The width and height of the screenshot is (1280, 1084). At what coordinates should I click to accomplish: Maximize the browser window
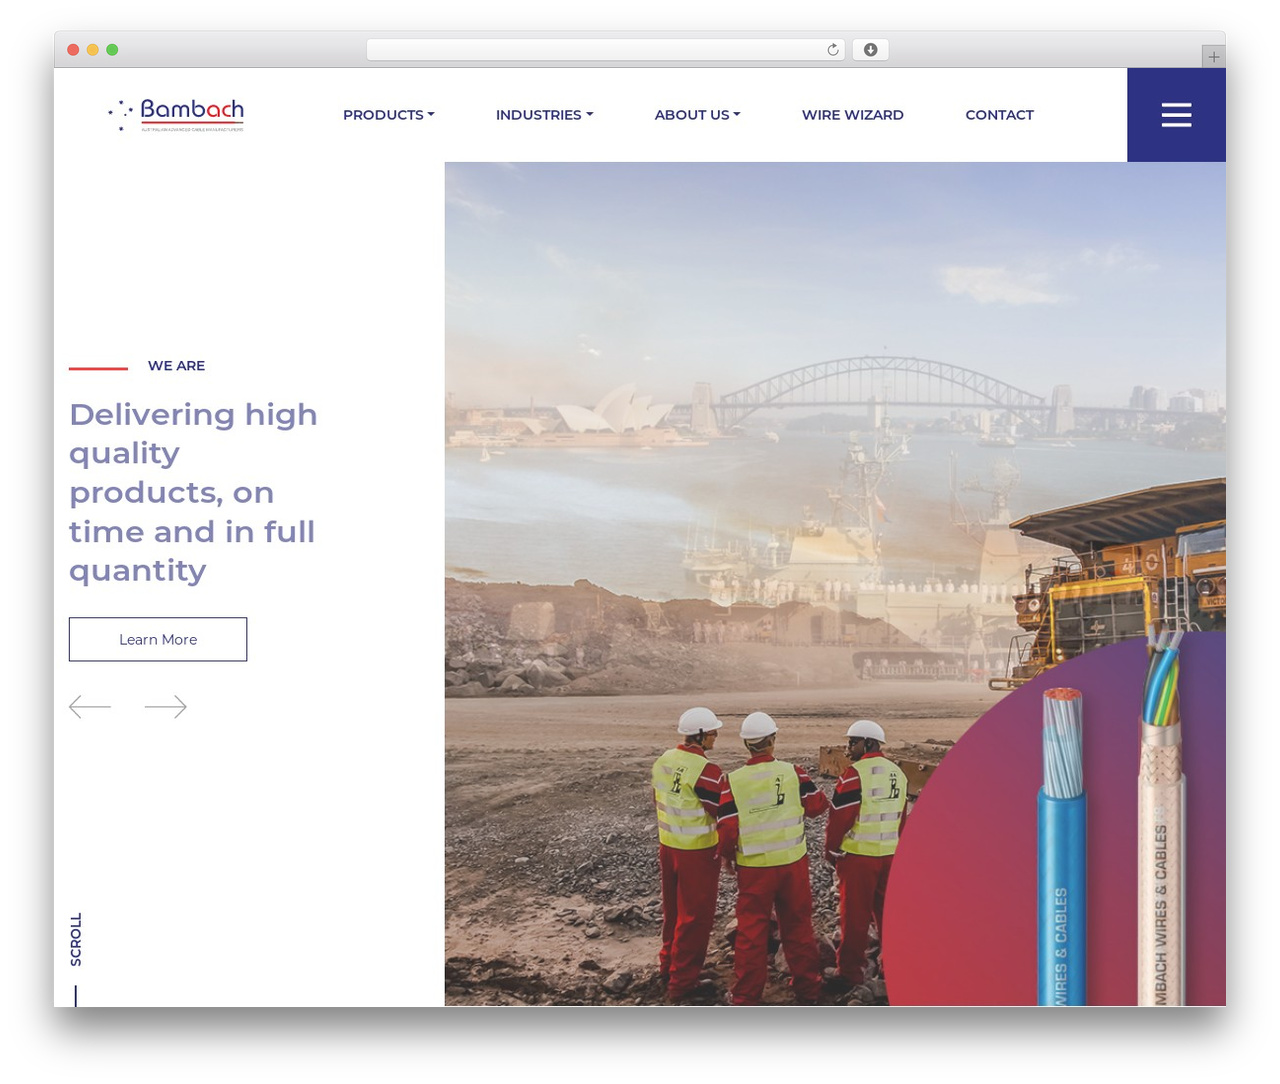[x=112, y=50]
